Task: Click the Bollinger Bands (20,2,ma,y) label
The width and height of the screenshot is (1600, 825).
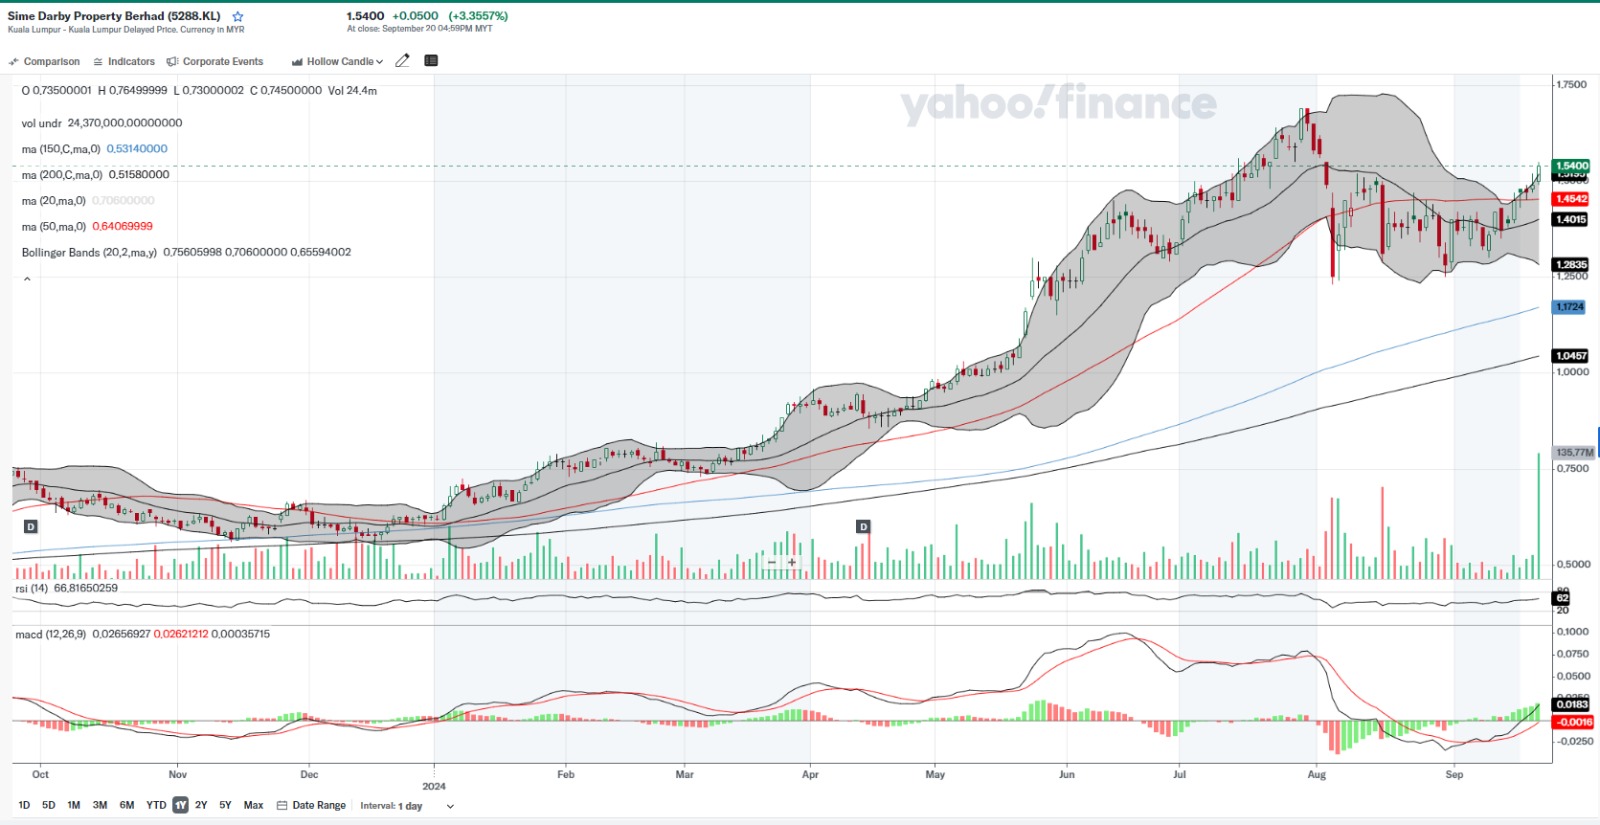Action: (89, 253)
